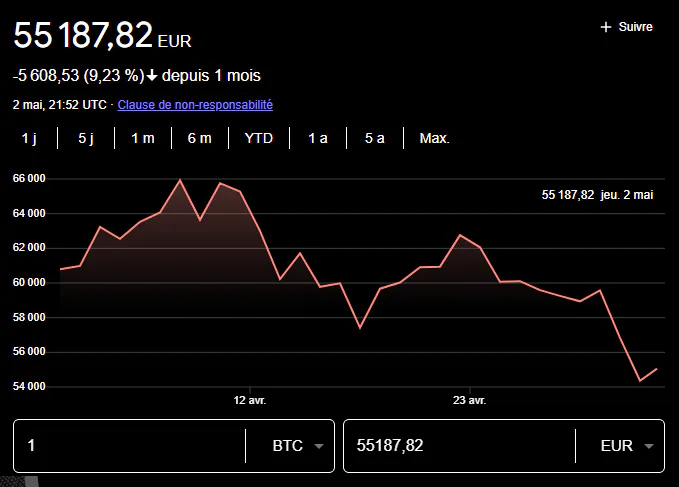The image size is (679, 487).
Task: Click the 23 avr. date axis marker
Action: click(x=469, y=400)
